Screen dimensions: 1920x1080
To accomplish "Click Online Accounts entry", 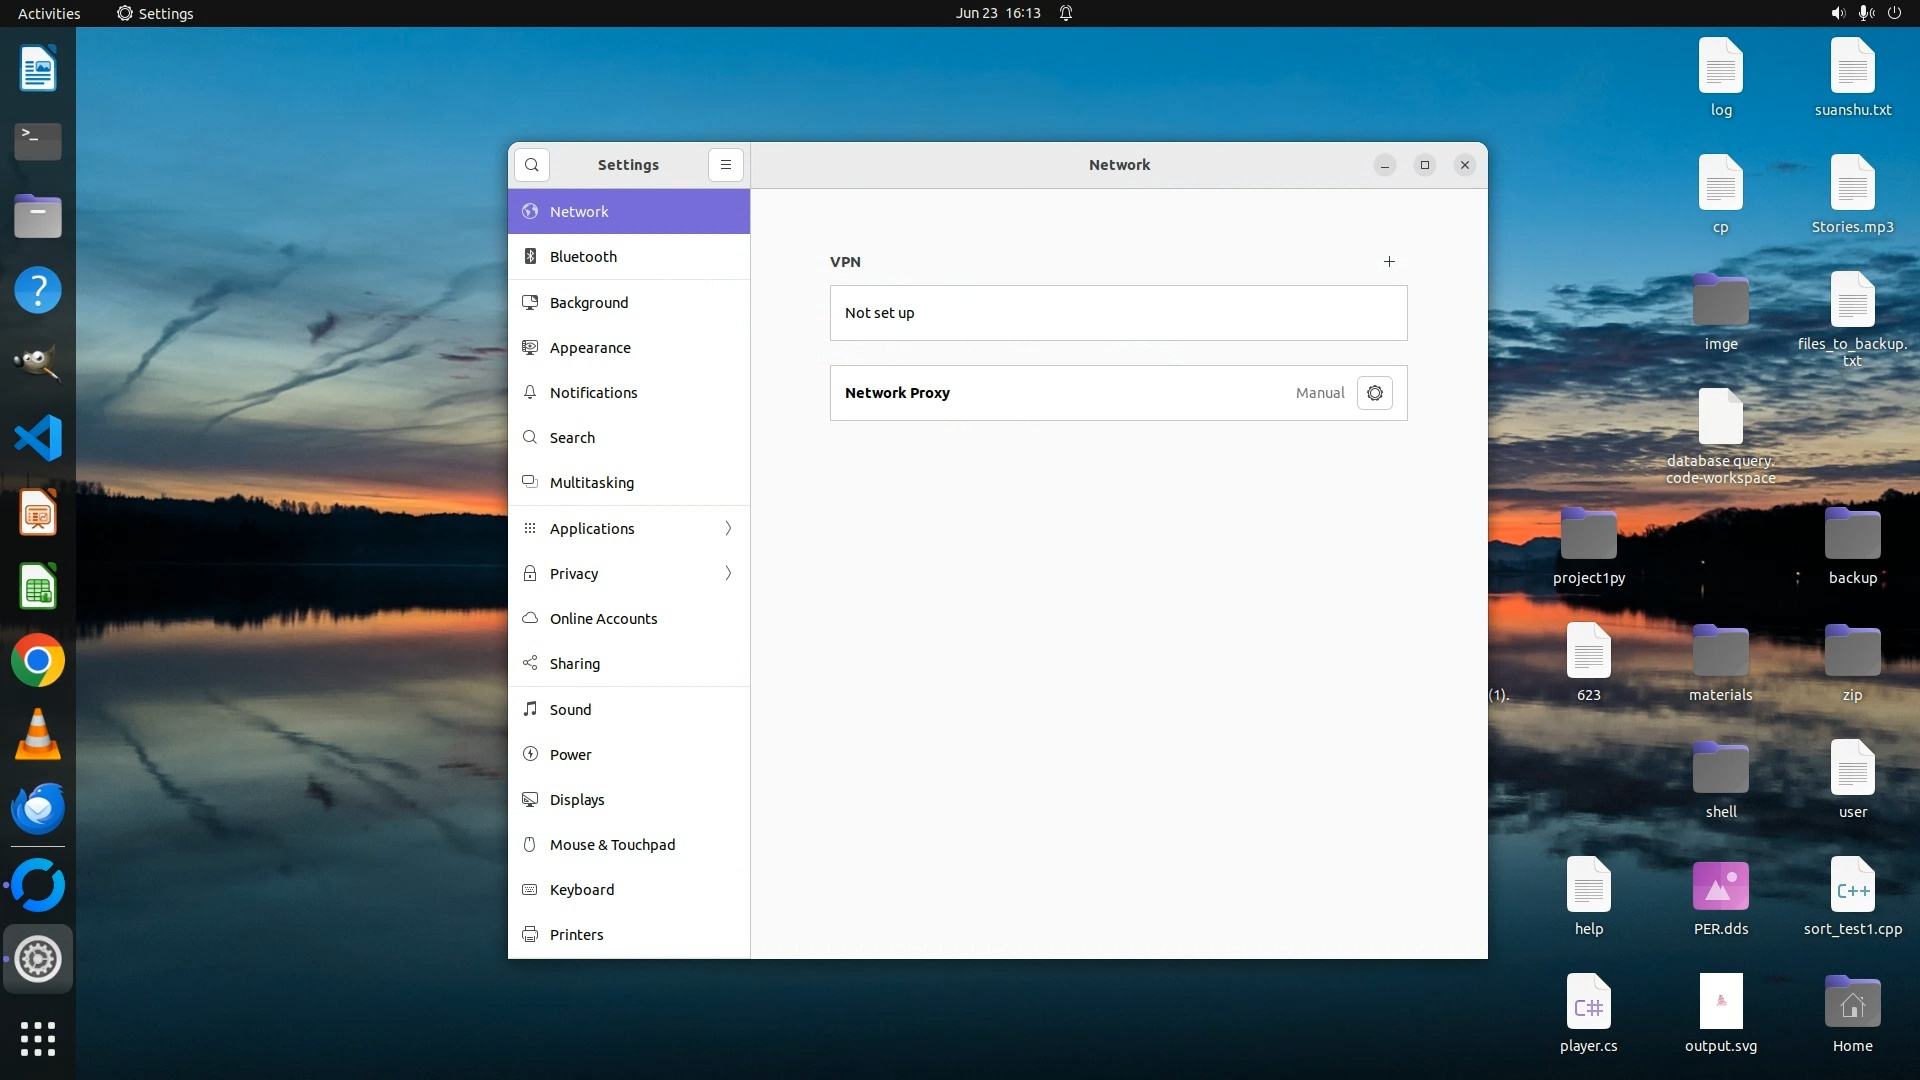I will (x=603, y=619).
